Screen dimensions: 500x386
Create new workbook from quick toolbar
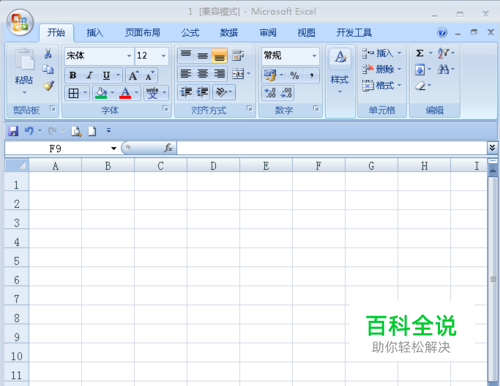tap(92, 131)
